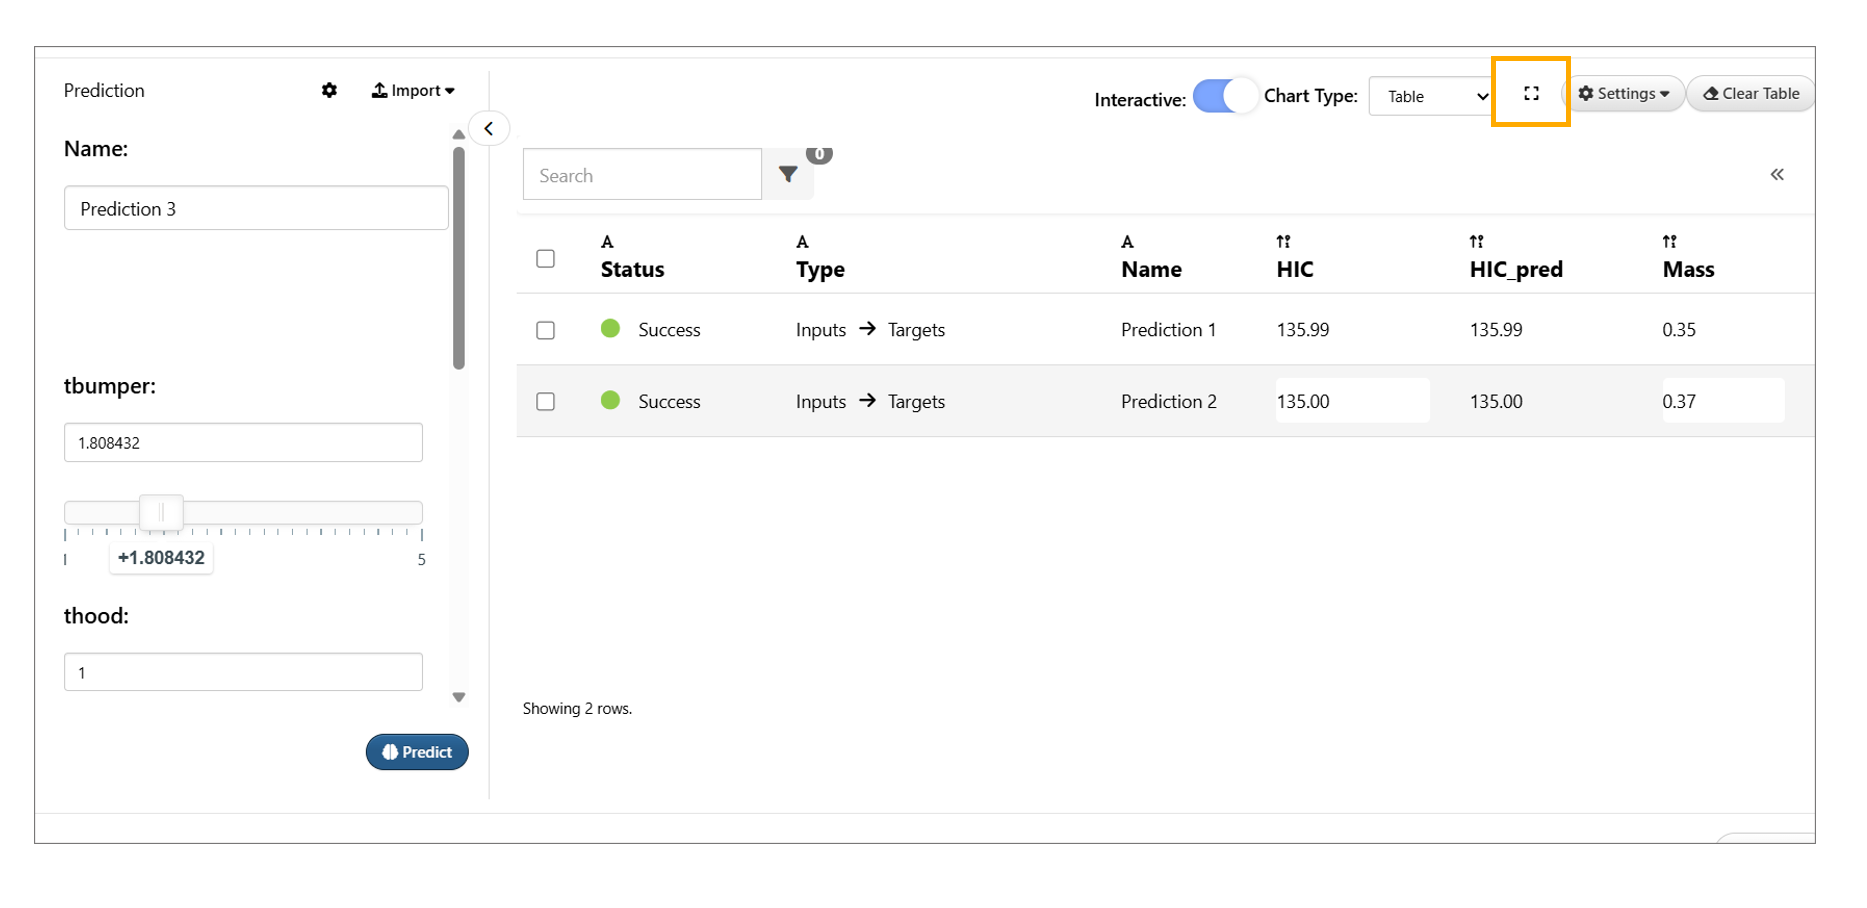The height and width of the screenshot is (908, 1867).
Task: Select the Prediction 1 row checkbox
Action: pos(545,330)
